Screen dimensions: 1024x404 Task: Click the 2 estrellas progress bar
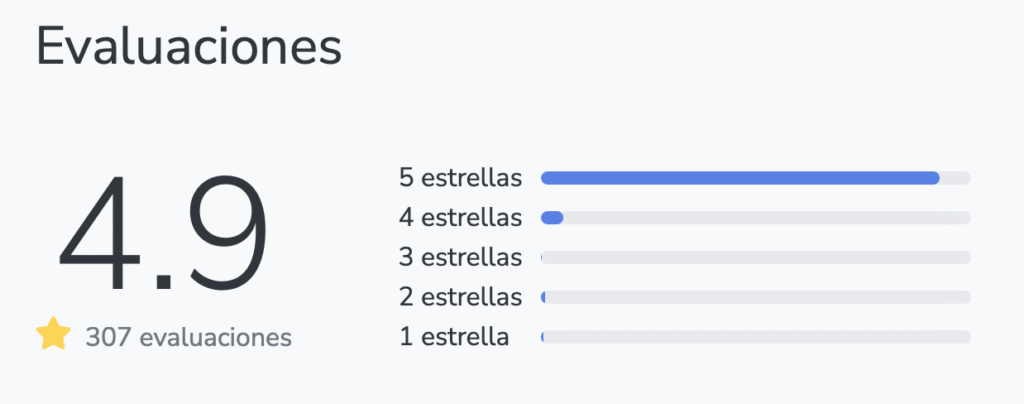tap(756, 297)
